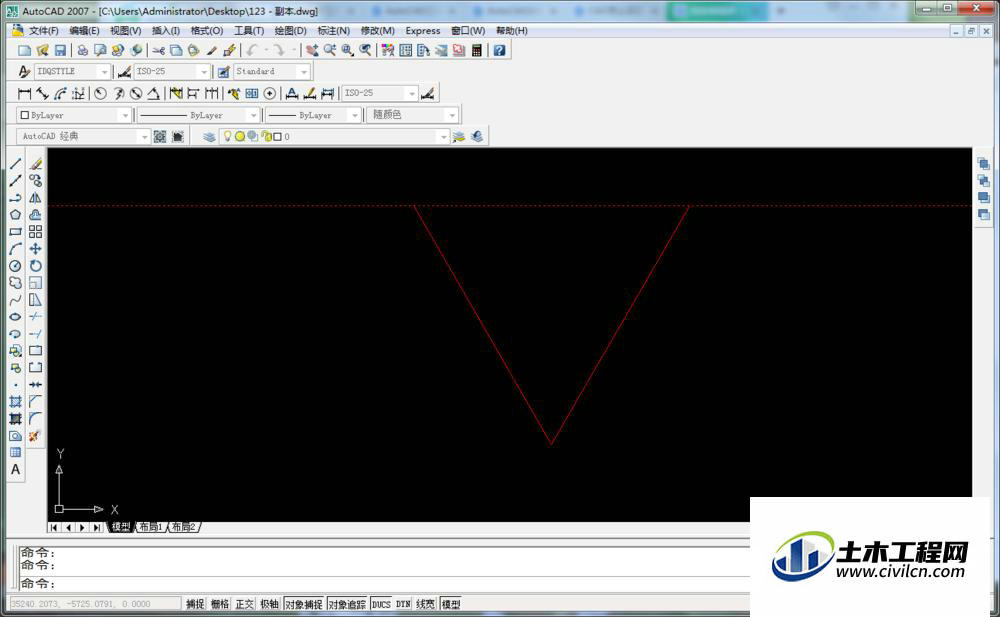The height and width of the screenshot is (617, 1000).
Task: Toggle 捕捉 snap mode in status bar
Action: [195, 604]
